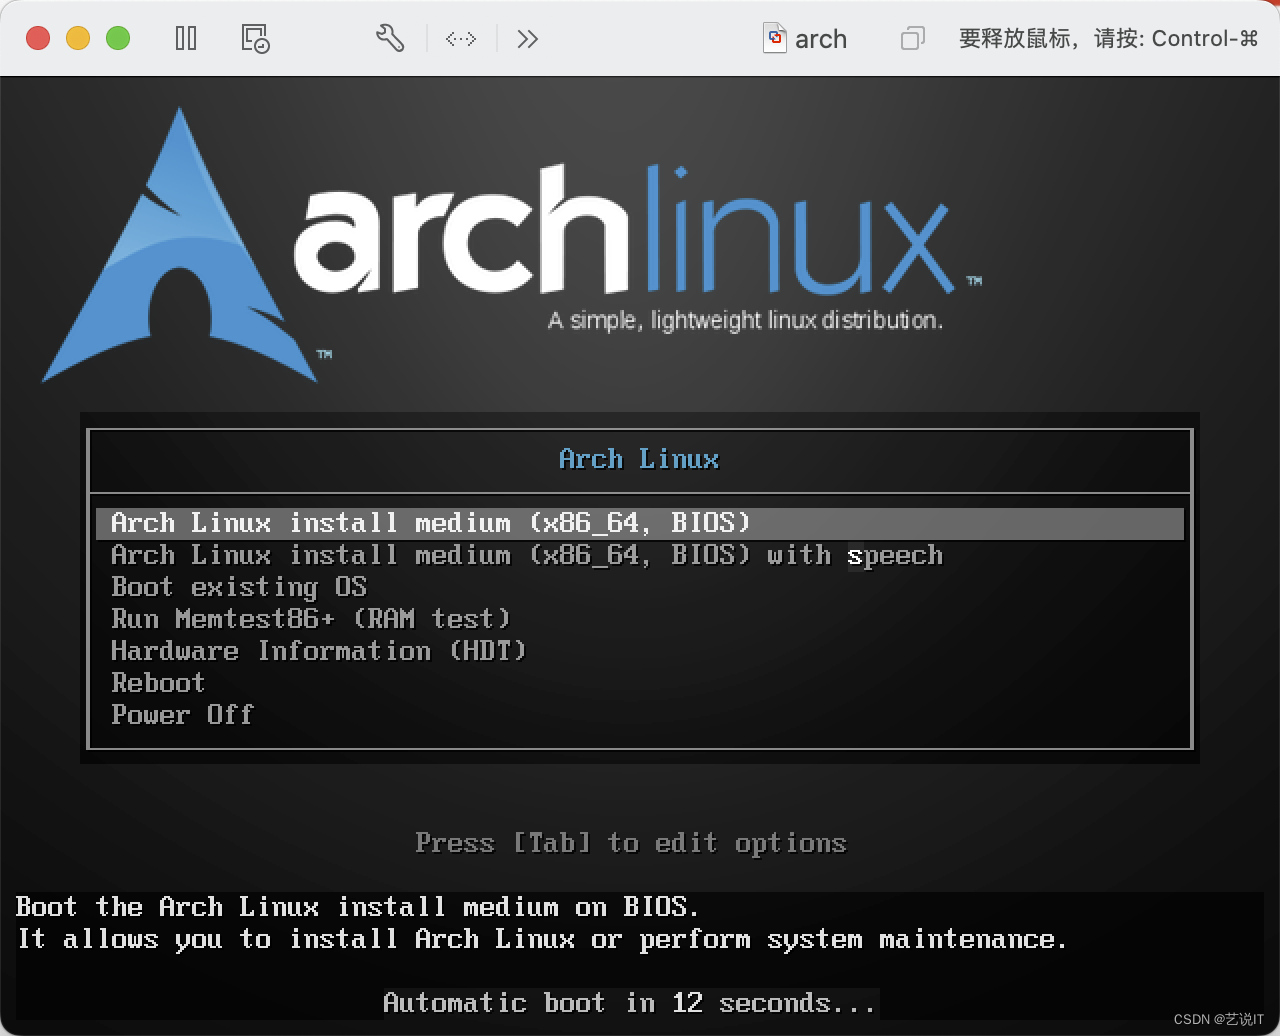The height and width of the screenshot is (1036, 1280).
Task: Maximize the arch VM window
Action: (118, 39)
